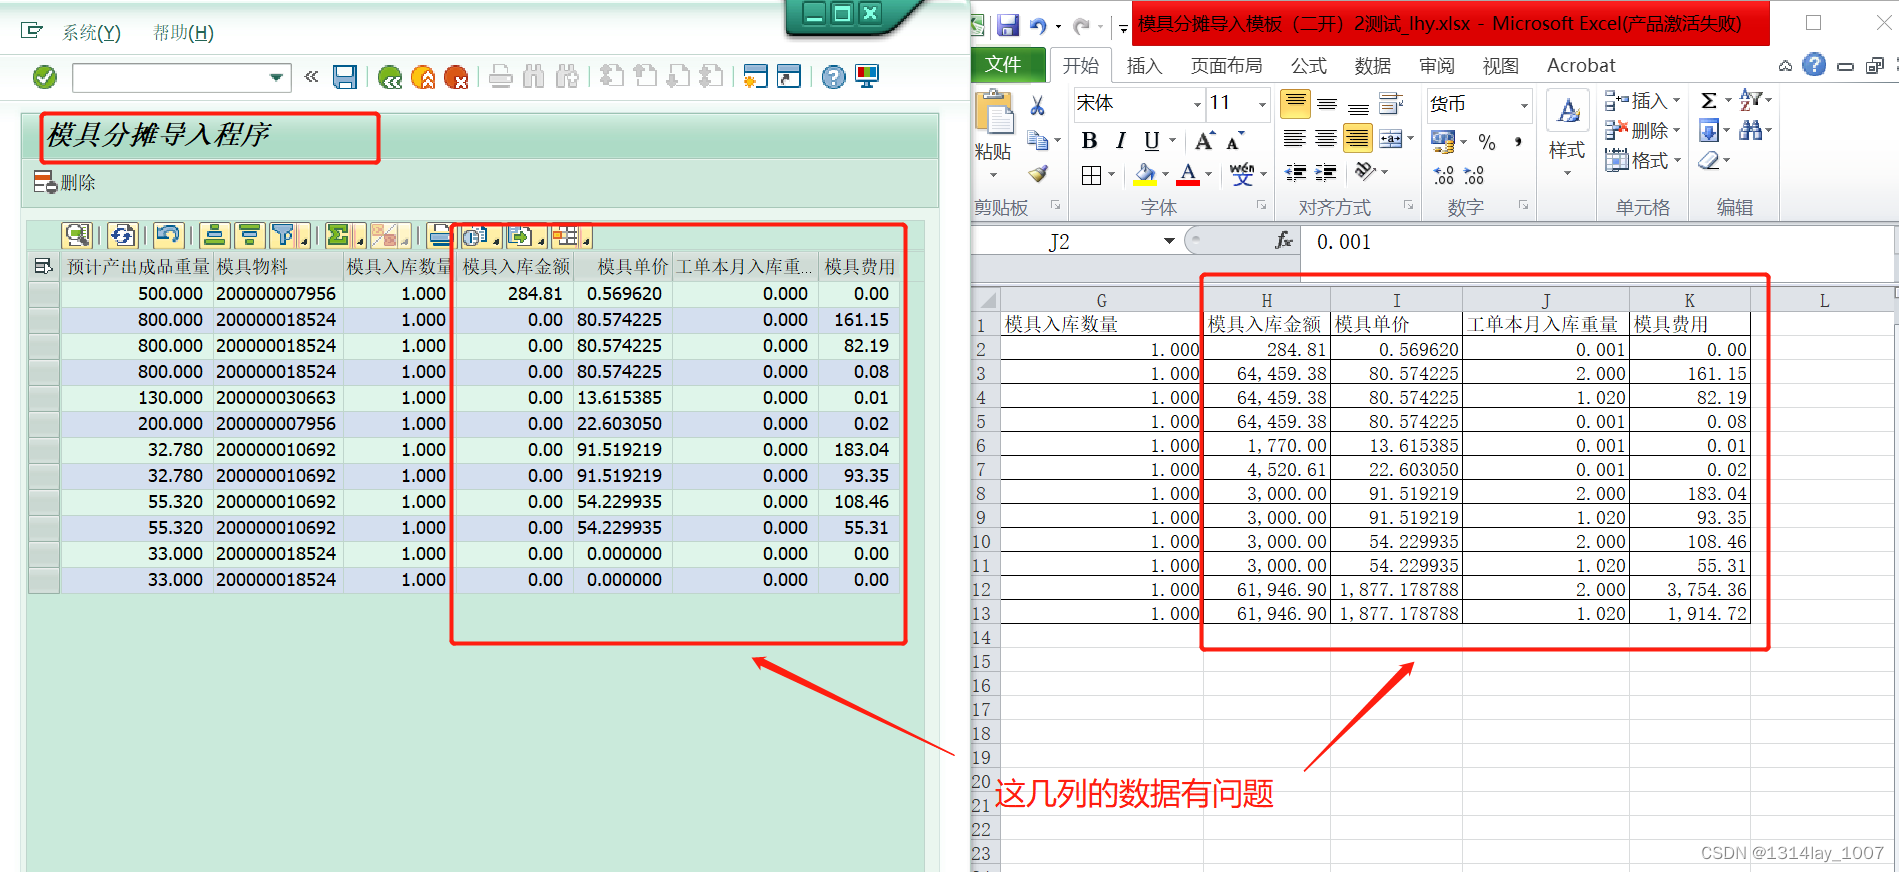
Task: Click the Excel Cut scissors icon
Action: (x=1038, y=106)
